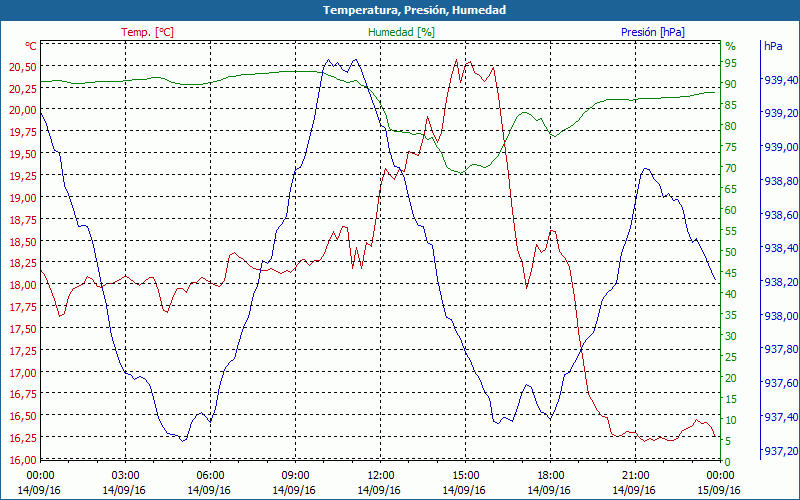Select the red Temp. [°C] legend label
Viewport: 800px width, 500px height.
tap(147, 32)
